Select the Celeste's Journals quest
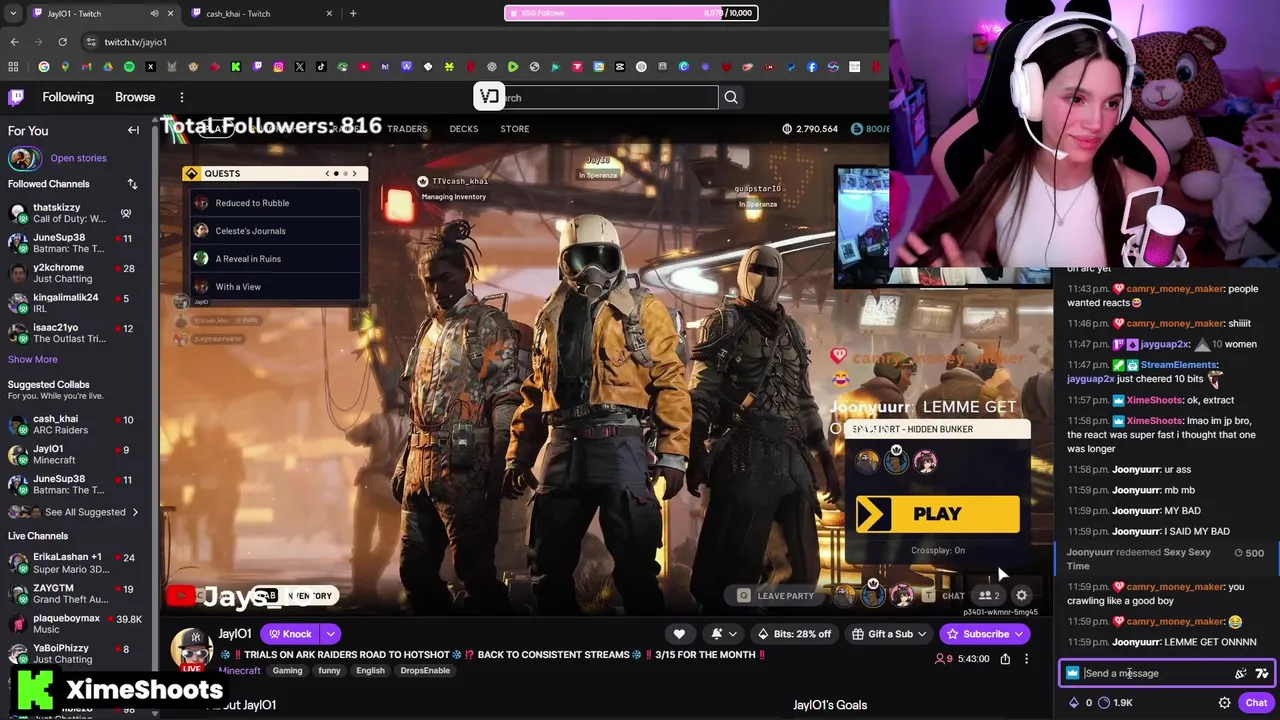 pyautogui.click(x=275, y=231)
